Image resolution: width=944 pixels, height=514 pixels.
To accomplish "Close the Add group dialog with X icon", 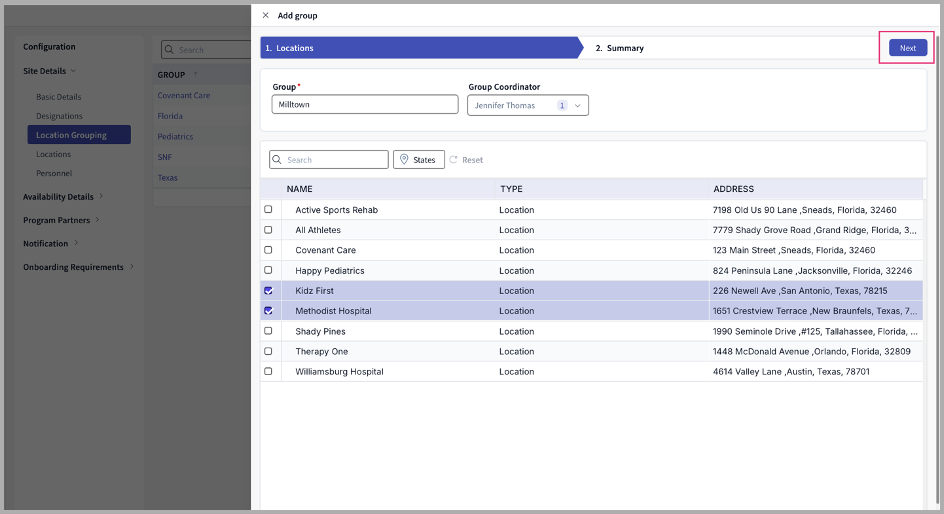I will 265,16.
